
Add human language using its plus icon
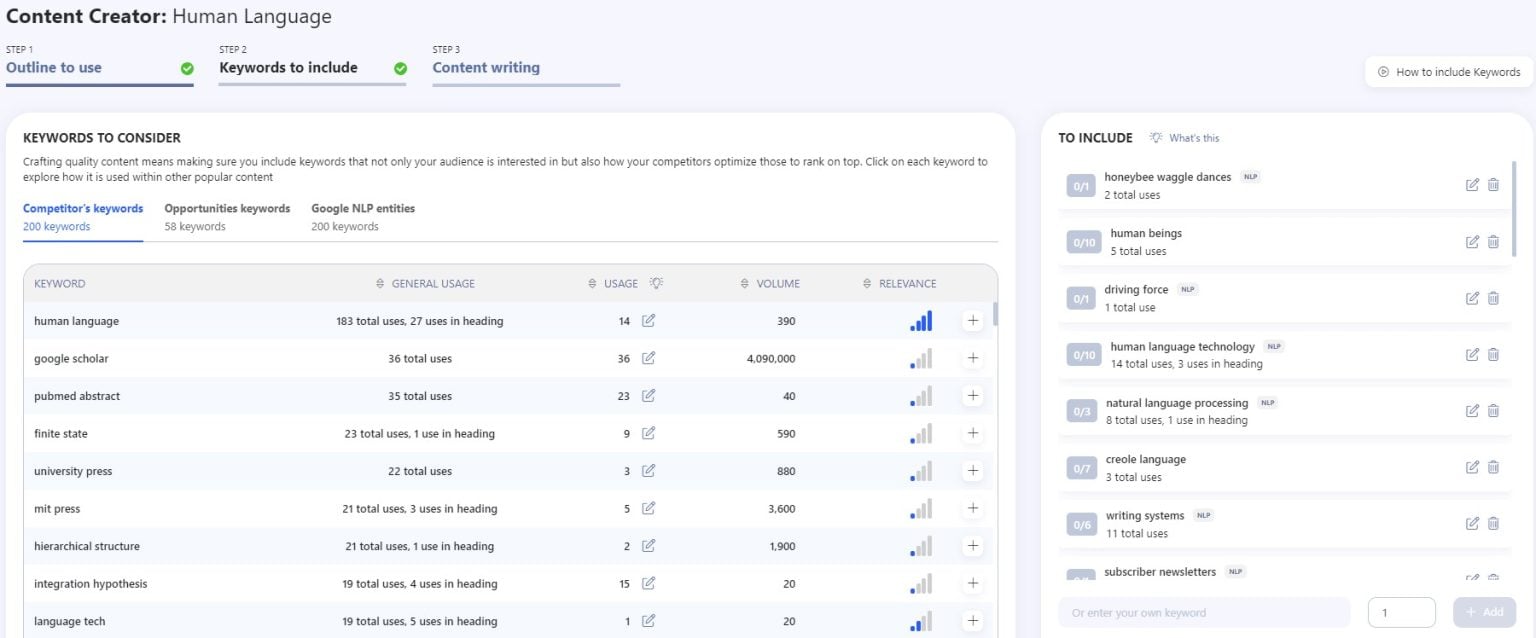coord(971,320)
